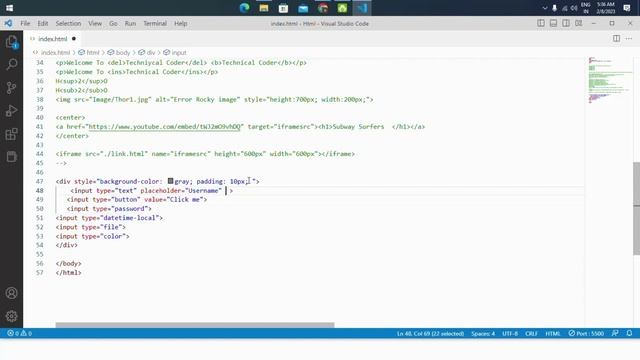Open the Go menu
The height and width of the screenshot is (360, 640).
pos(113,23)
